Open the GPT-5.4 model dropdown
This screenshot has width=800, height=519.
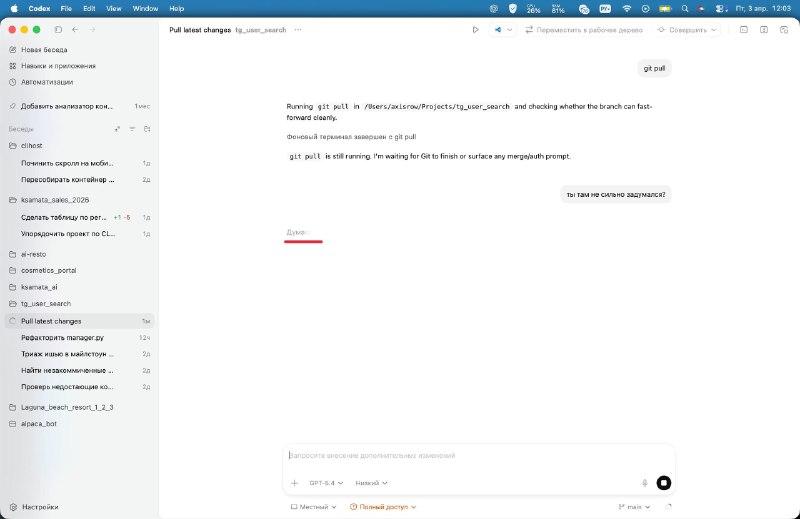pos(325,482)
